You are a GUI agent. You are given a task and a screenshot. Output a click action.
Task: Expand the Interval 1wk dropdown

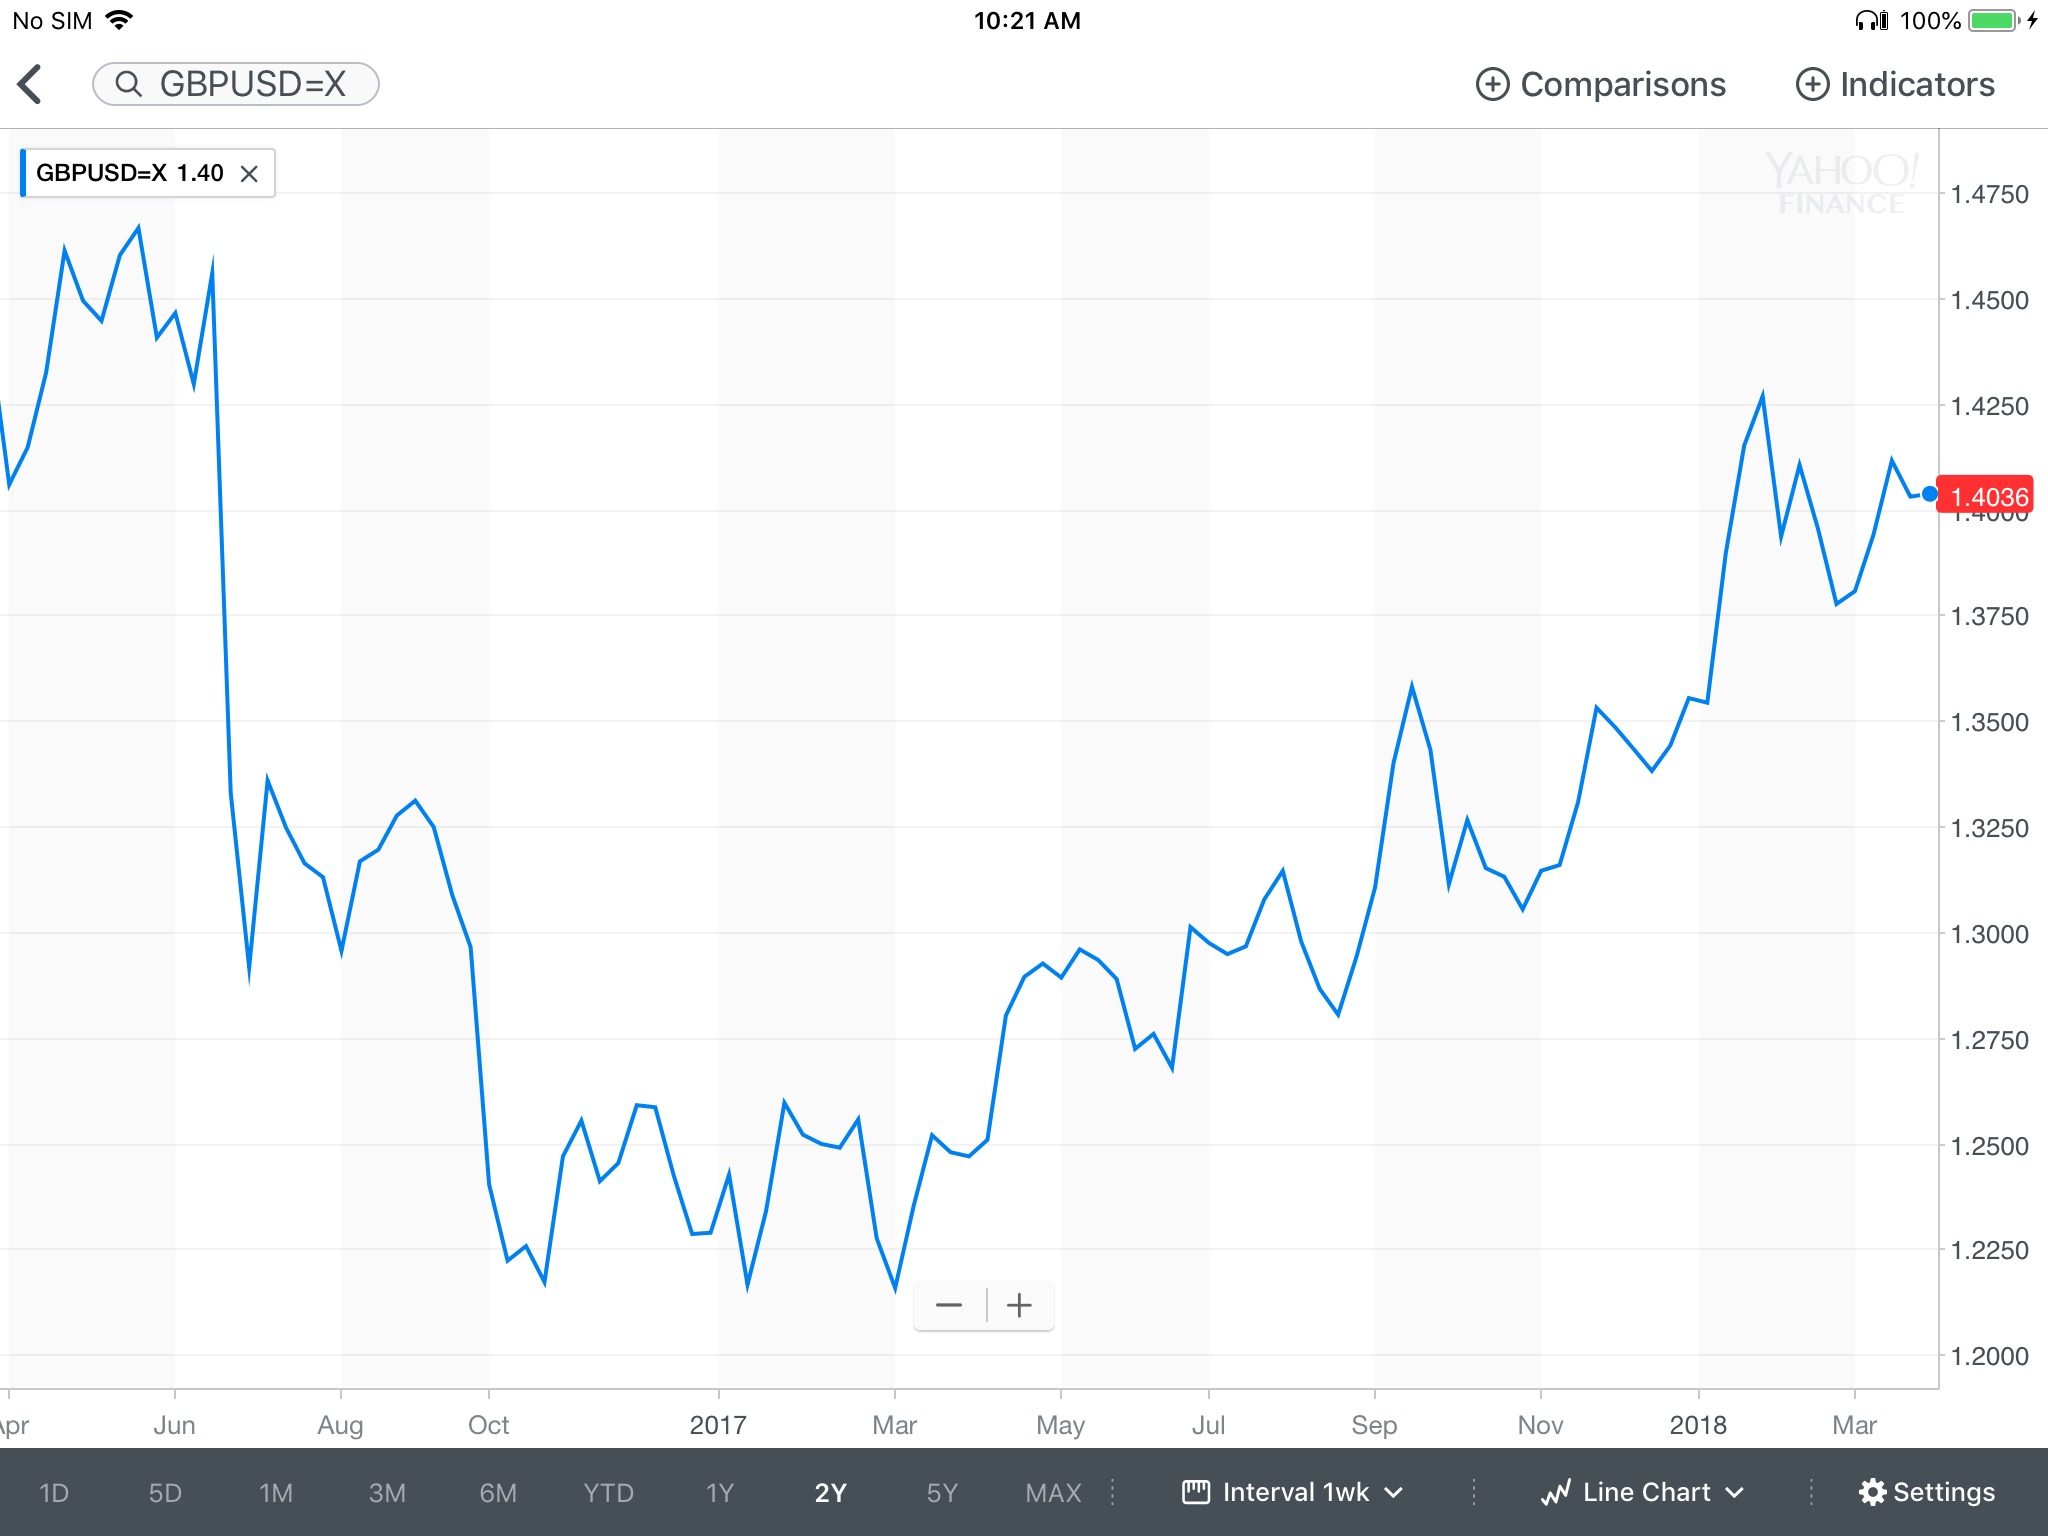(1294, 1492)
